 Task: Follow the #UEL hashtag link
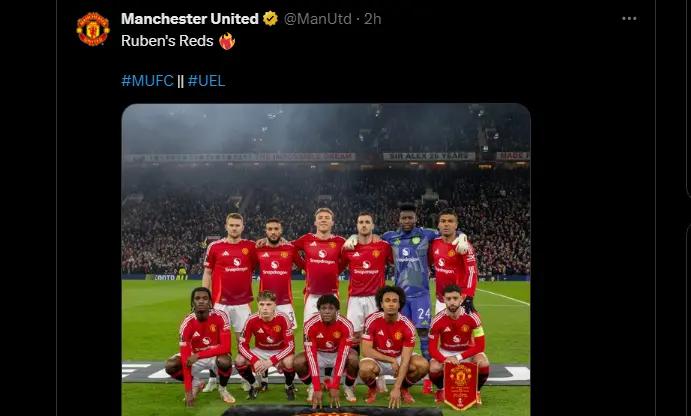coord(206,81)
